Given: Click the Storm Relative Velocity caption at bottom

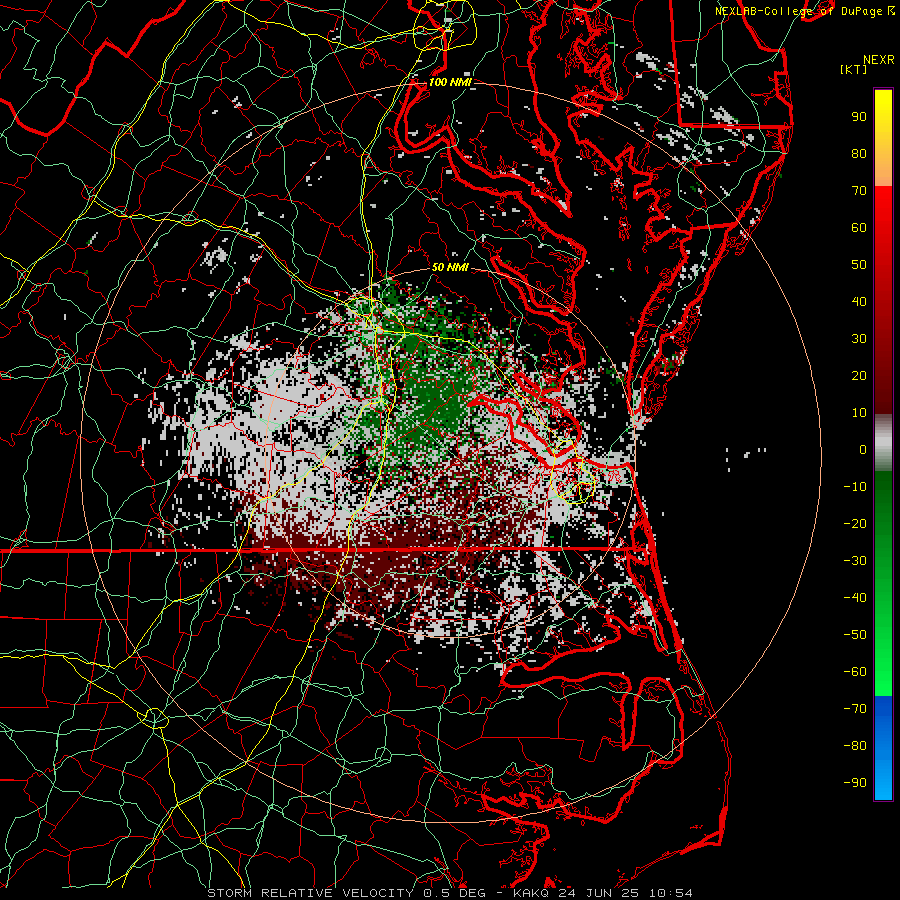Looking at the screenshot, I should [449, 893].
